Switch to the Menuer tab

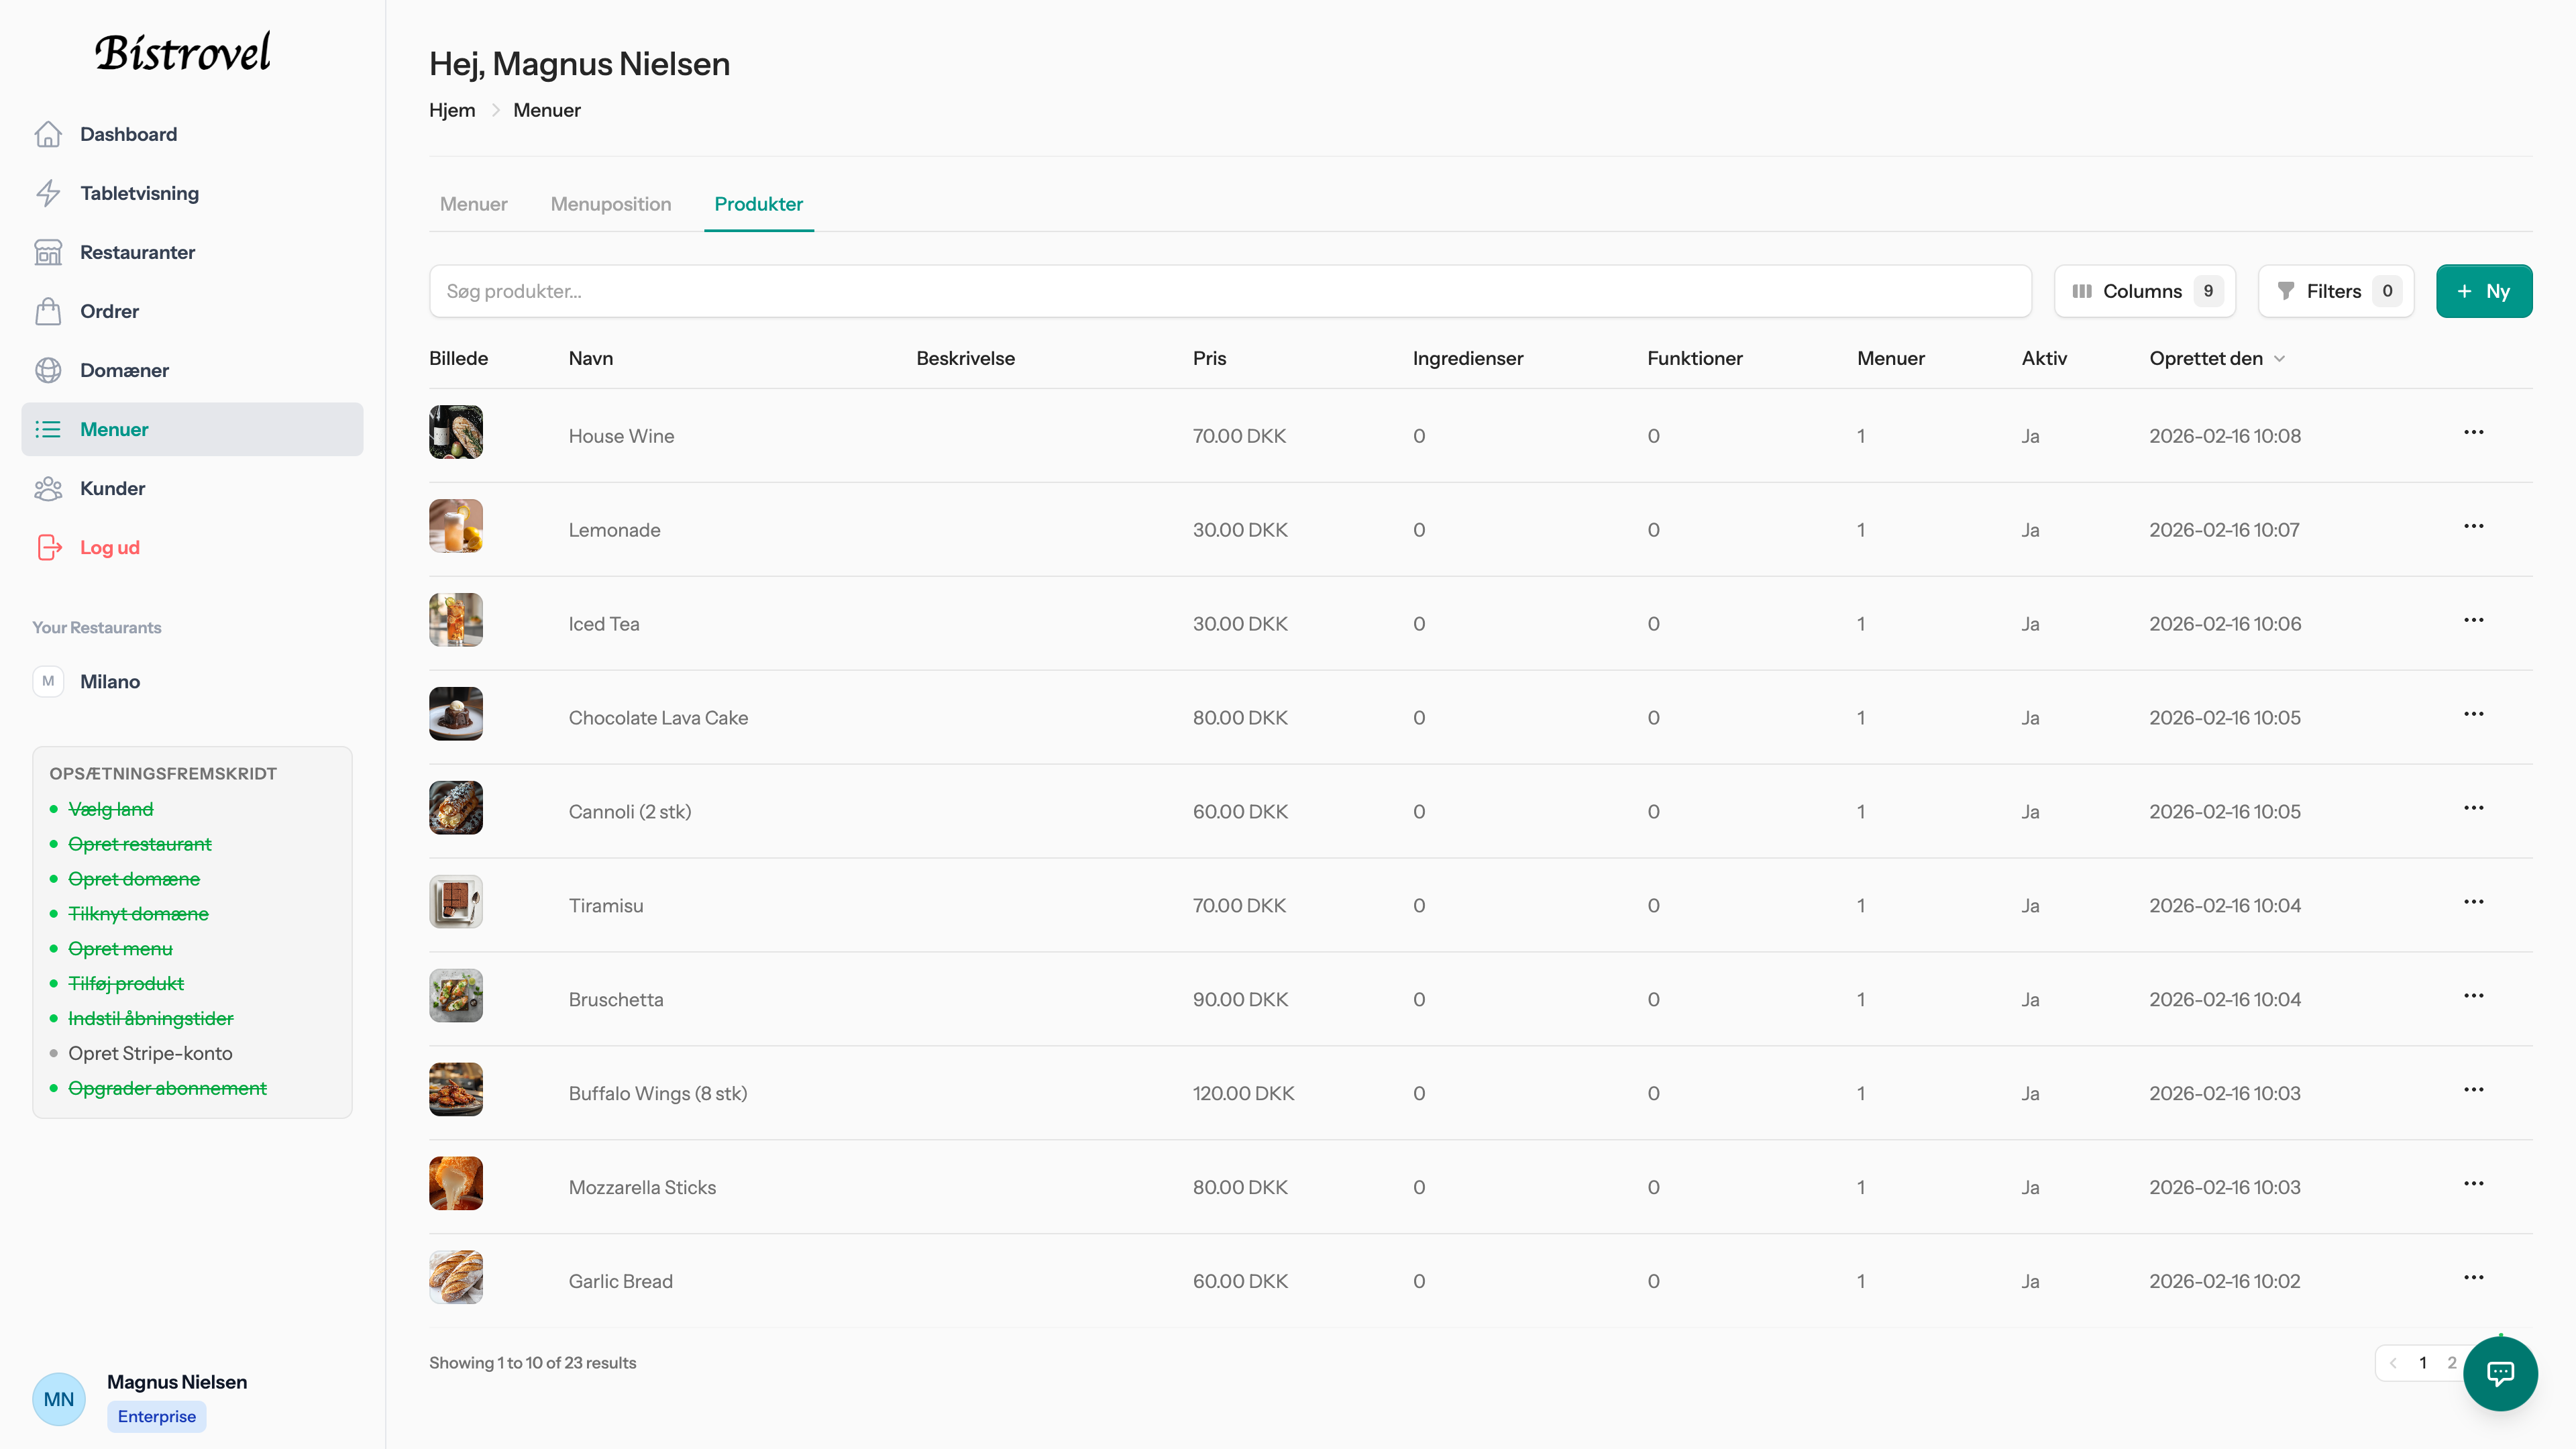pyautogui.click(x=473, y=204)
